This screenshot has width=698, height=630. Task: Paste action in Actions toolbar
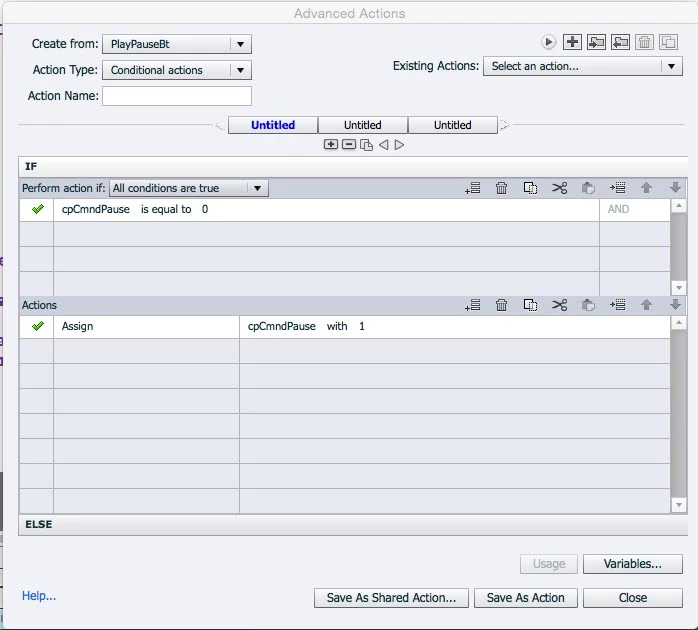(588, 305)
